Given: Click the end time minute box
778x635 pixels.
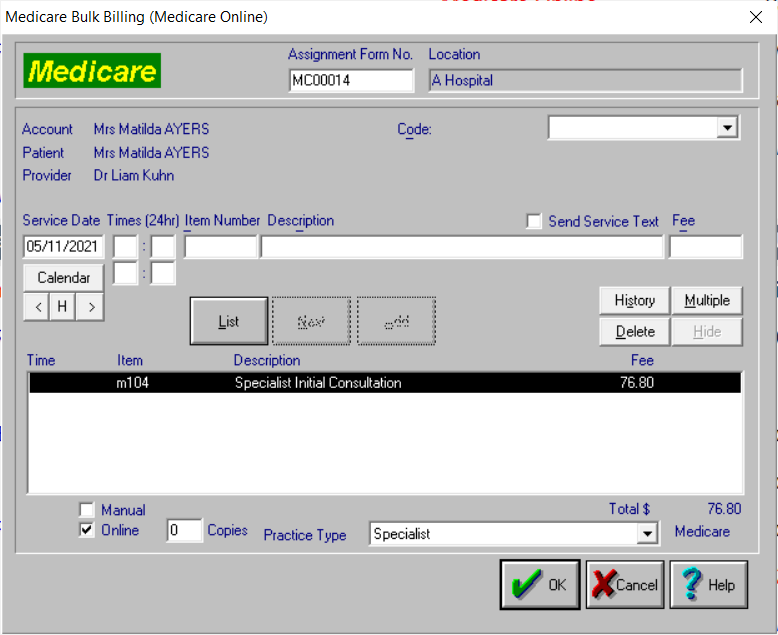Looking at the screenshot, I should coord(163,273).
